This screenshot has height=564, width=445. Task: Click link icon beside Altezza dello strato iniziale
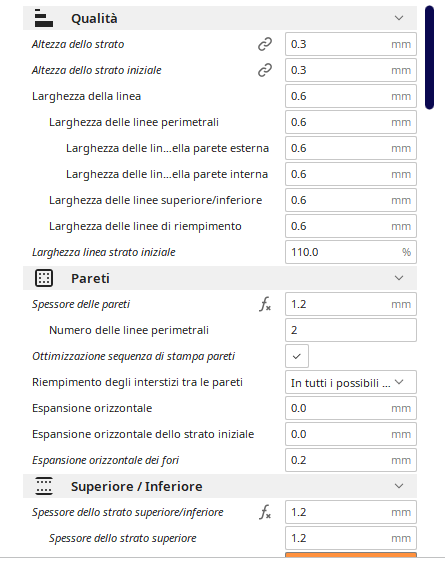265,70
